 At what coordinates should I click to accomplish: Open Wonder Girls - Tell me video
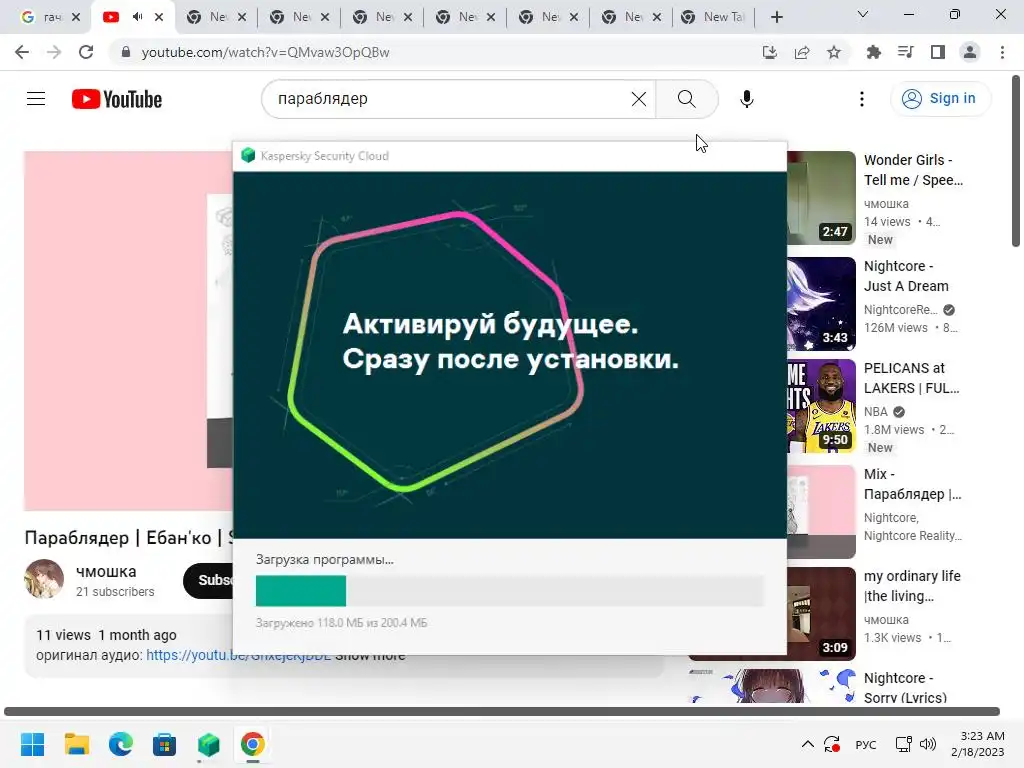click(913, 170)
